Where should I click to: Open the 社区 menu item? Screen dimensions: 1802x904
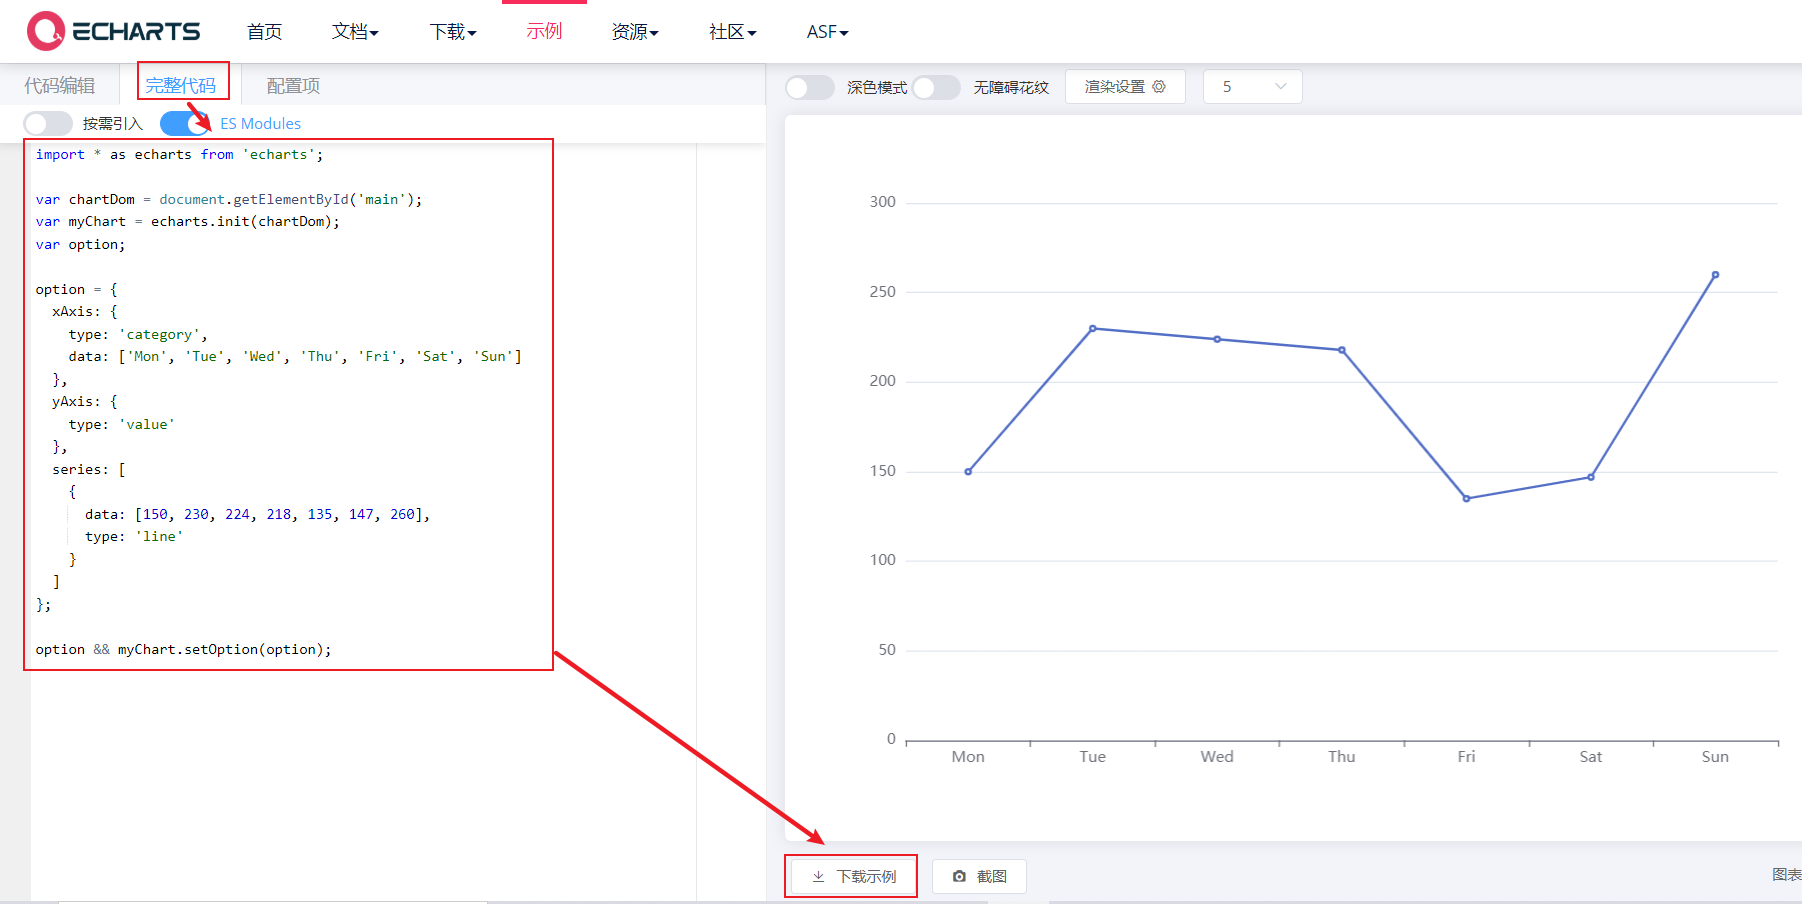point(731,31)
